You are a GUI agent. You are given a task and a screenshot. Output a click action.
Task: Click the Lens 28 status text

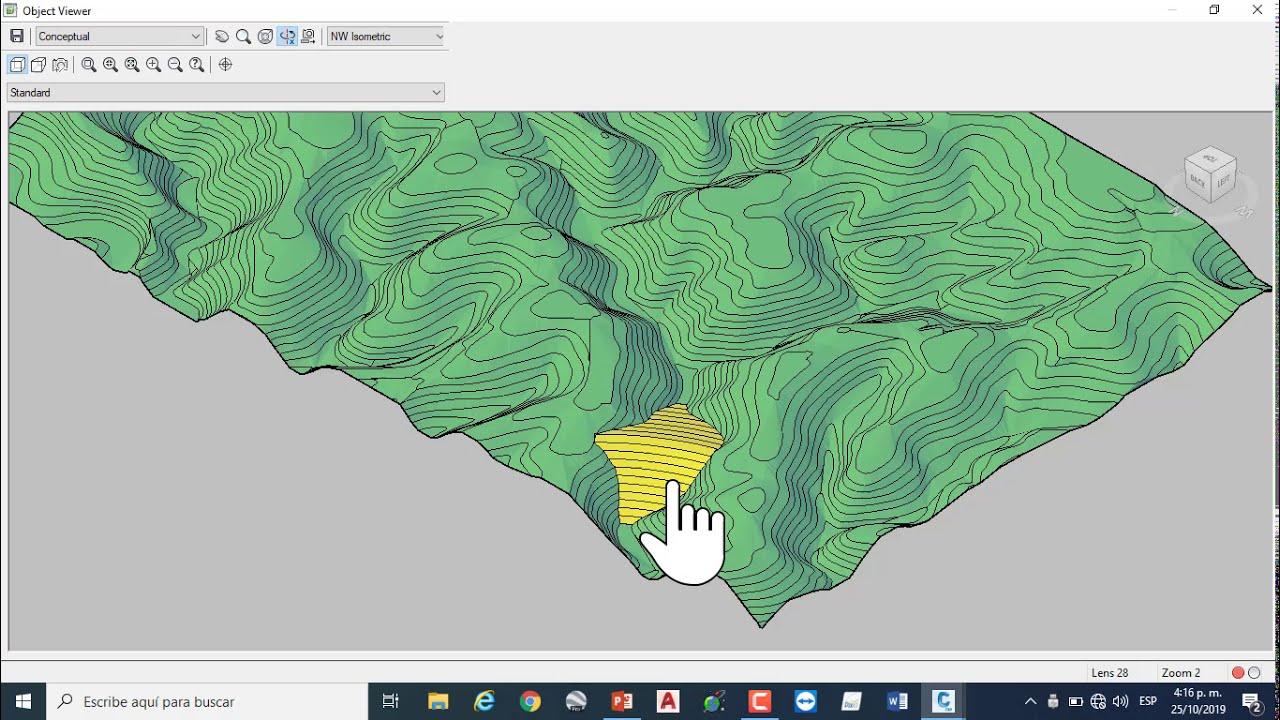[1110, 673]
